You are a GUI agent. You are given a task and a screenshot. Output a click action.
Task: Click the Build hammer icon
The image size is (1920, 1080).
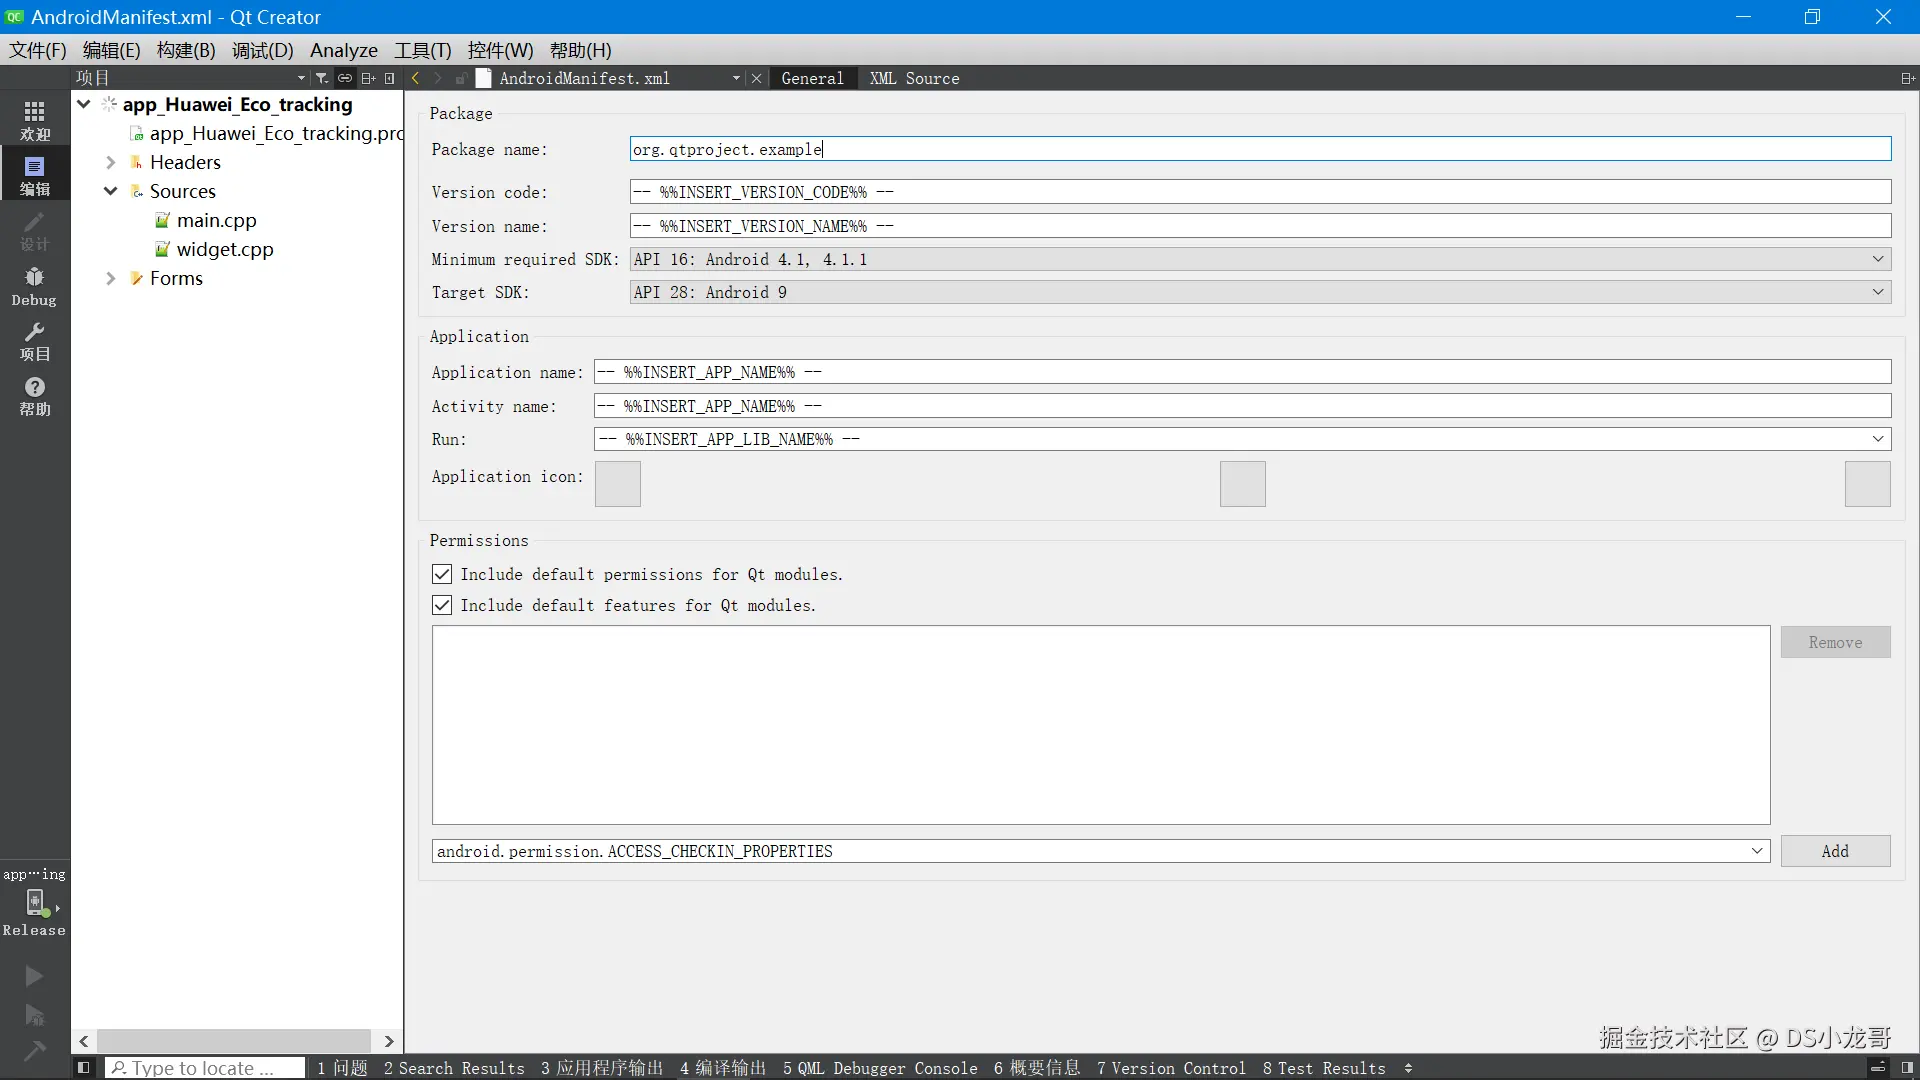[x=34, y=1050]
